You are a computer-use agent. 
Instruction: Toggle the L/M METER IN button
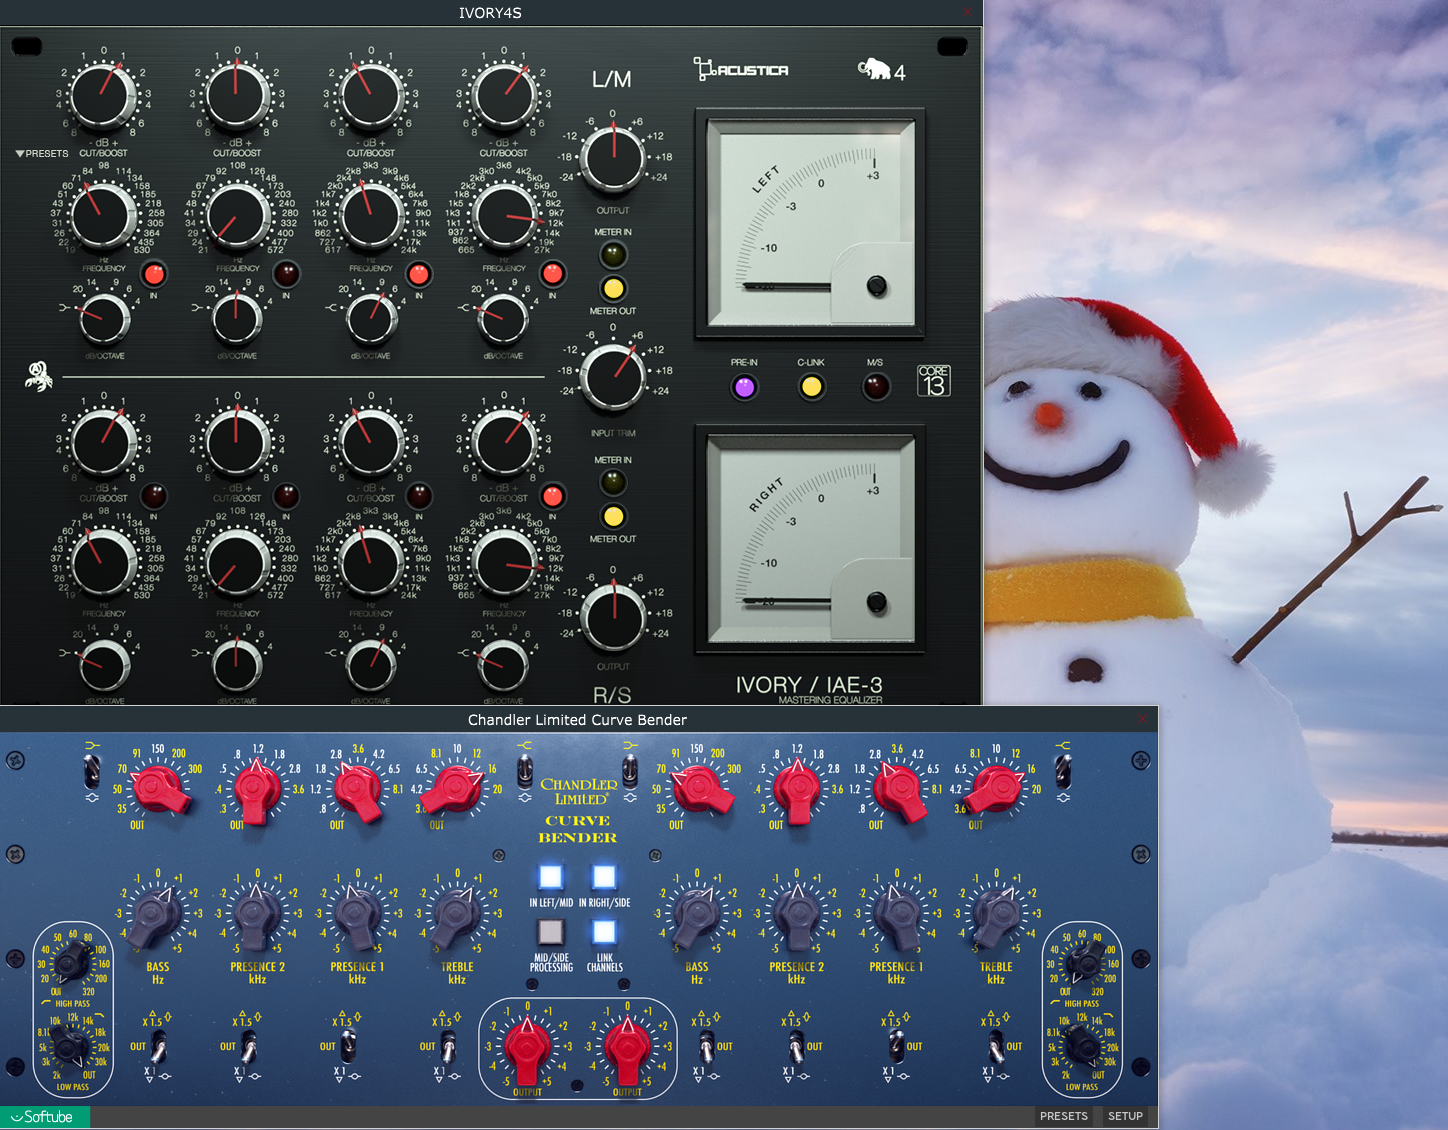[613, 255]
